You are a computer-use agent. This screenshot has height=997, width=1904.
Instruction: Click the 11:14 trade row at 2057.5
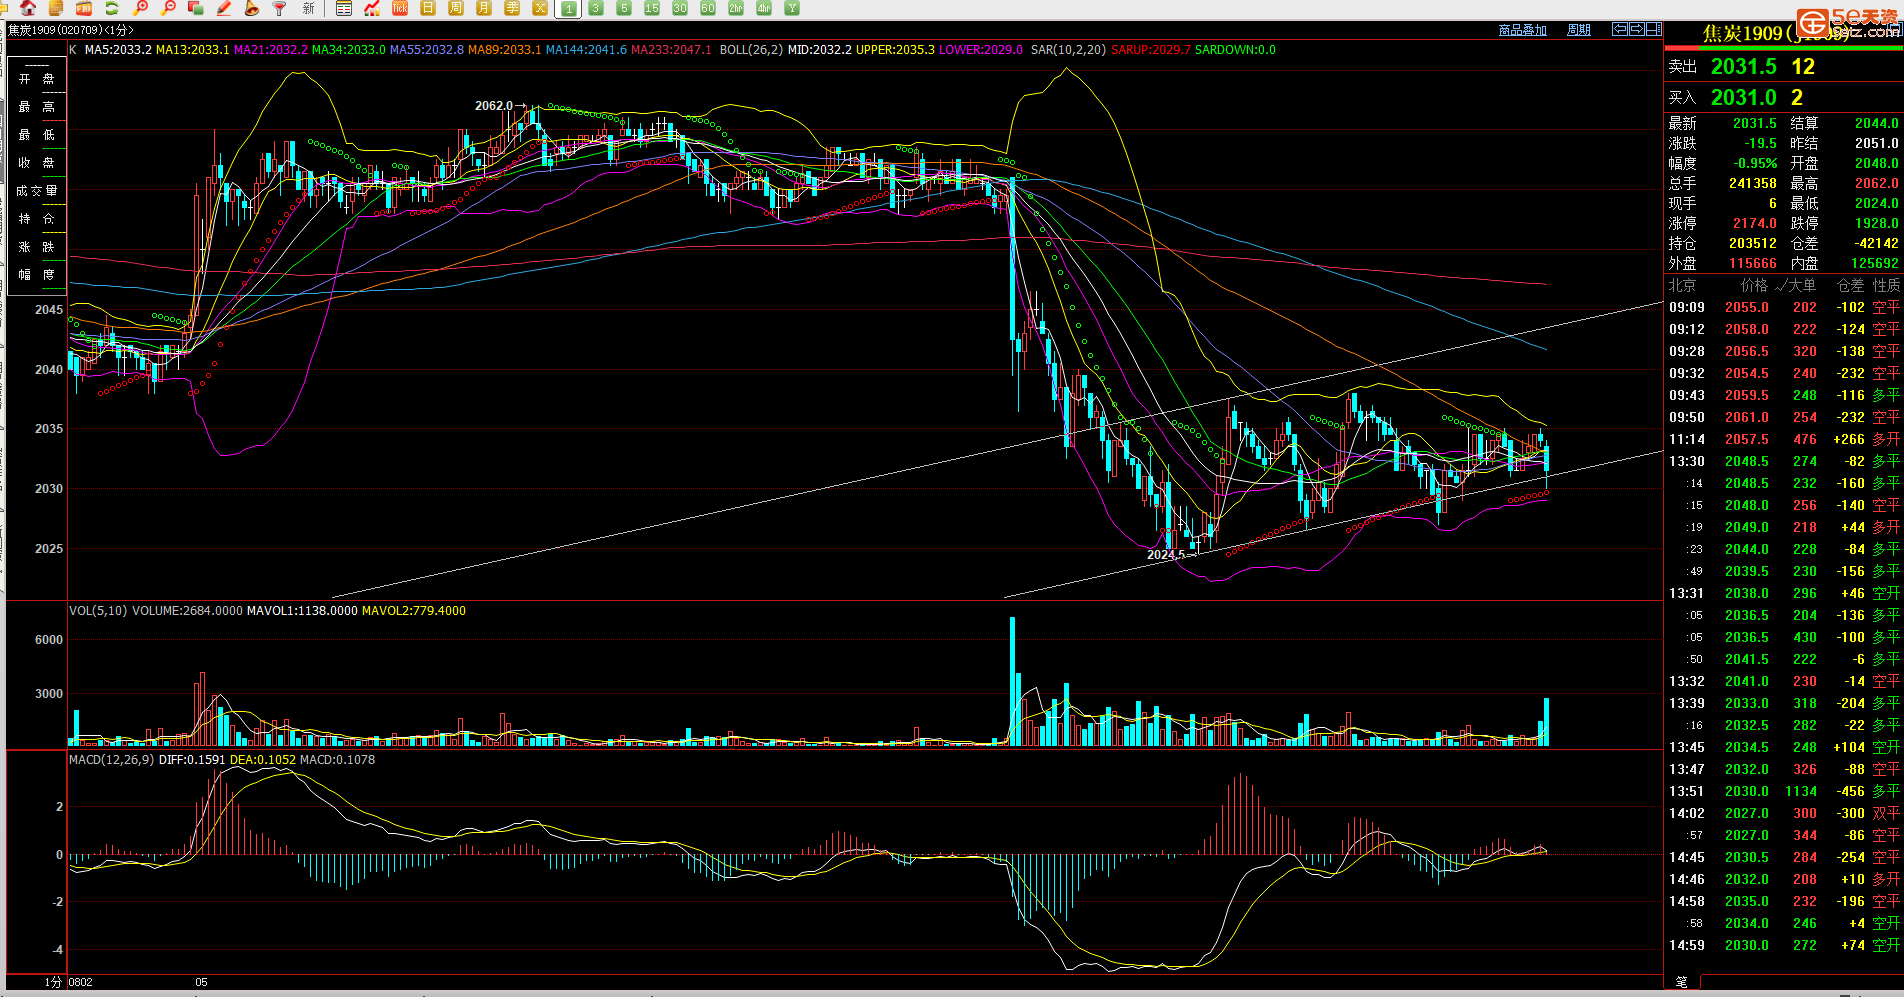point(1784,440)
